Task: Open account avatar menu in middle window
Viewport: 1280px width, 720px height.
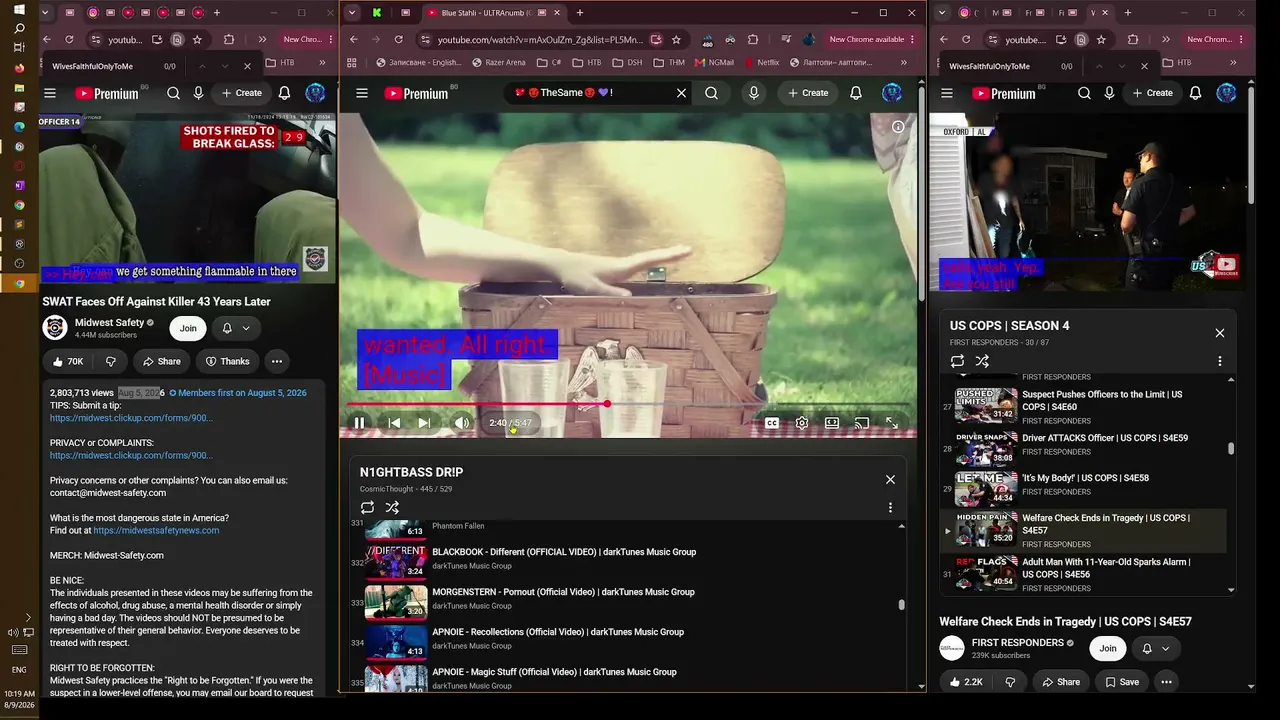Action: [x=892, y=93]
